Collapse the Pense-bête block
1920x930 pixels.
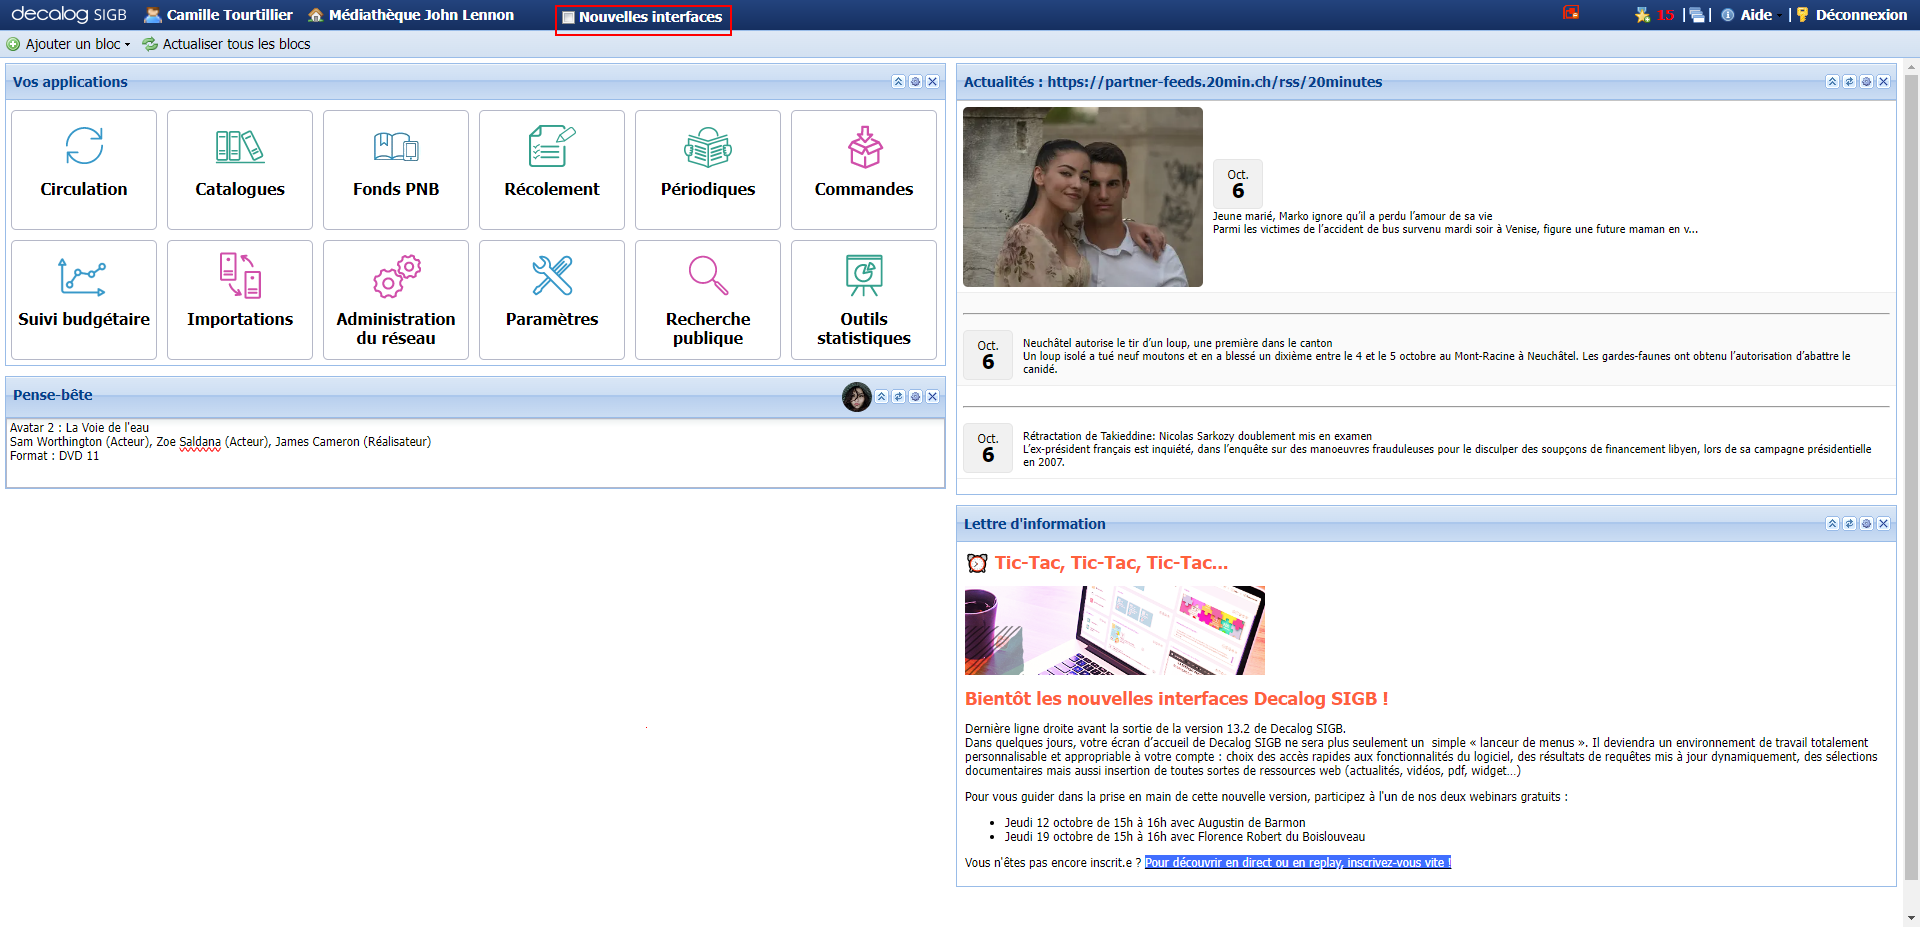881,396
